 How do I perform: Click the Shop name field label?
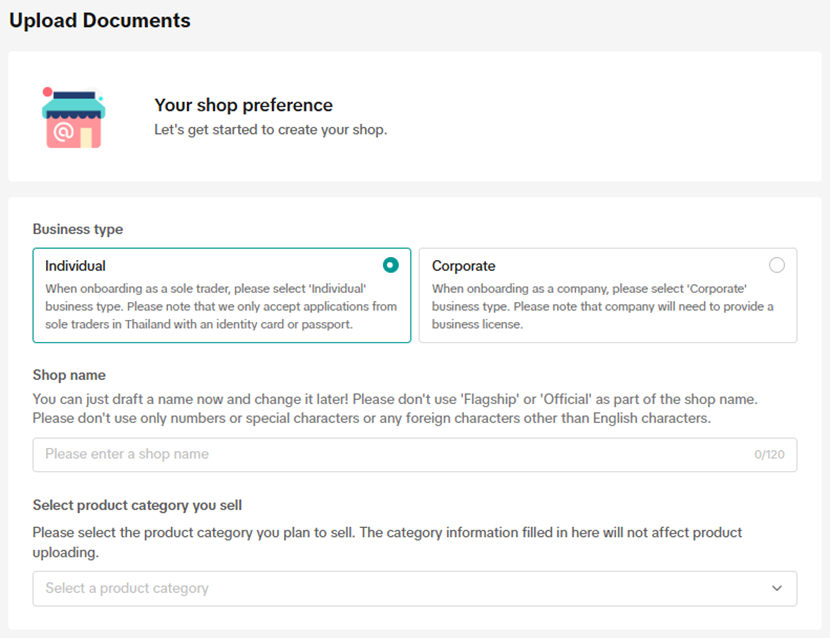click(x=69, y=375)
